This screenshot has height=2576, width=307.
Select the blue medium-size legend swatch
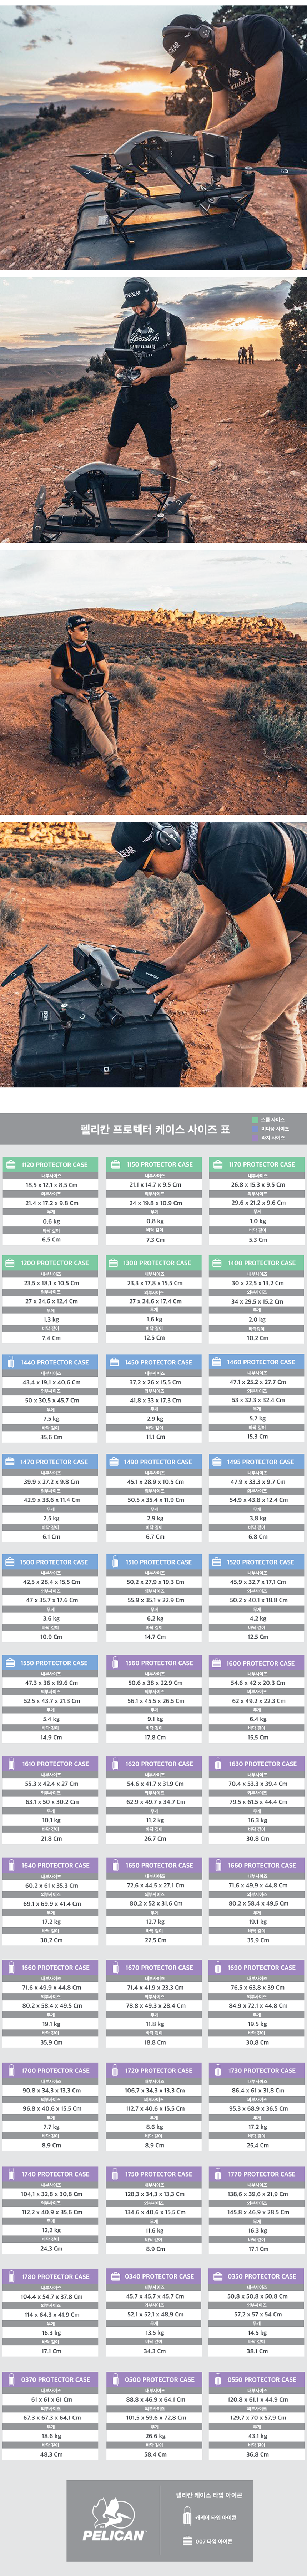coord(255,1129)
